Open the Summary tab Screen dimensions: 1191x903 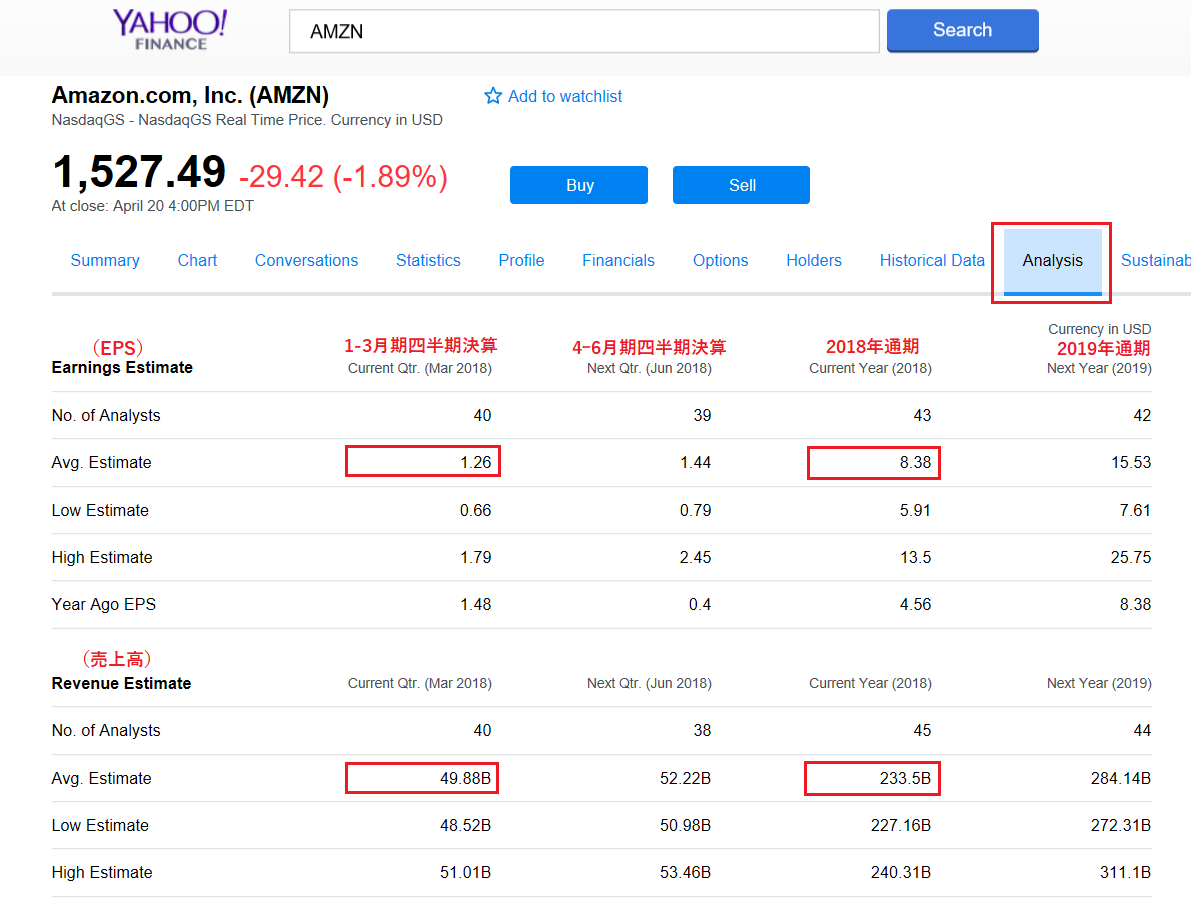[105, 260]
